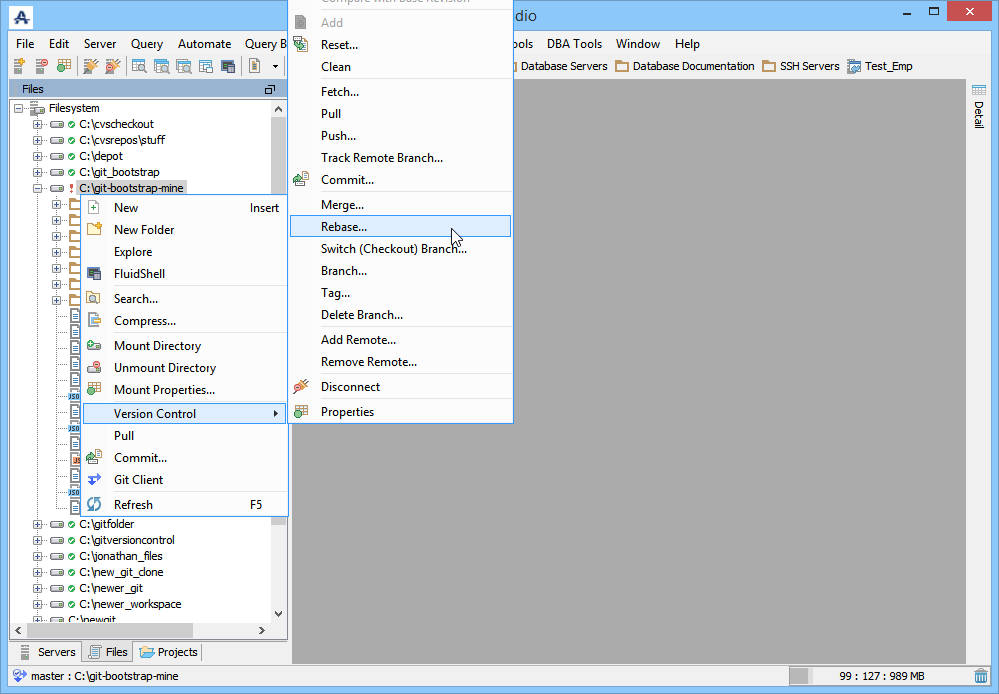Open the File menu
Viewport: 999px width, 694px height.
click(x=25, y=44)
